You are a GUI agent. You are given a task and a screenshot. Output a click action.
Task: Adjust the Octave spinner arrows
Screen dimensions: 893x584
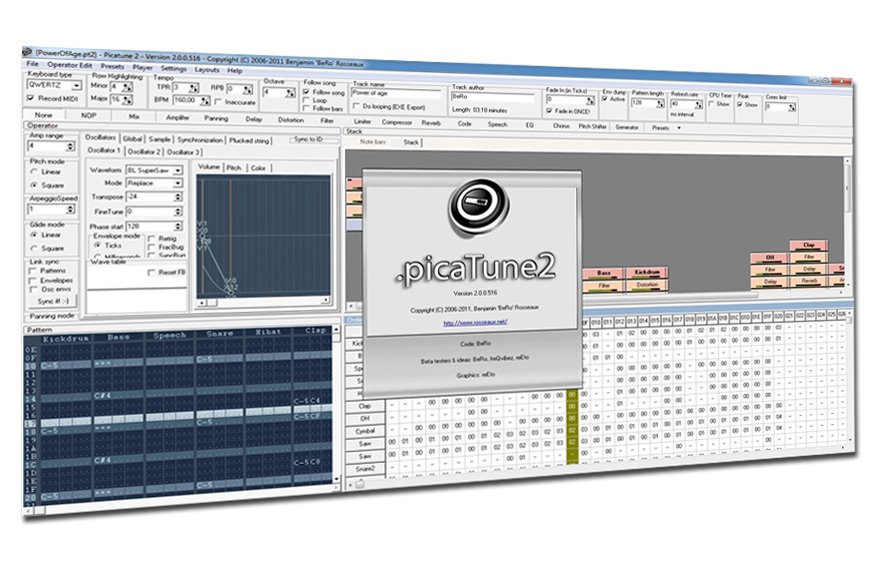coord(290,93)
